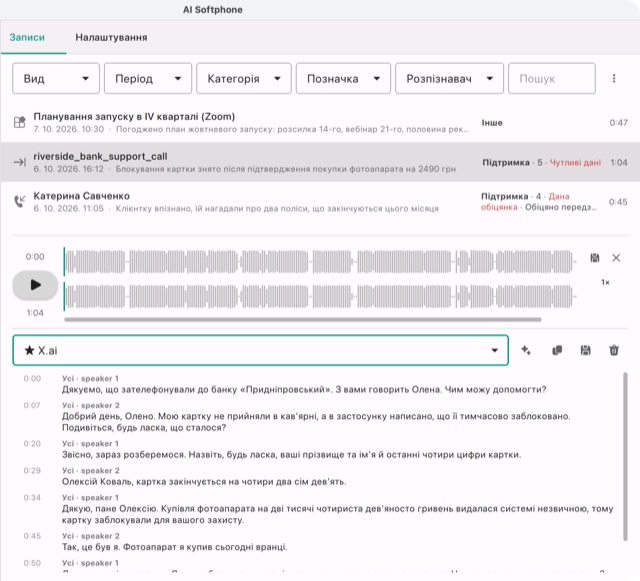
Task: Click the Чутливі дані tag
Action: (x=575, y=163)
